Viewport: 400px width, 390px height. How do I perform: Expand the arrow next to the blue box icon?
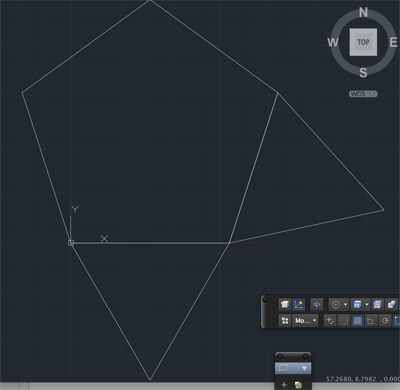click(367, 304)
